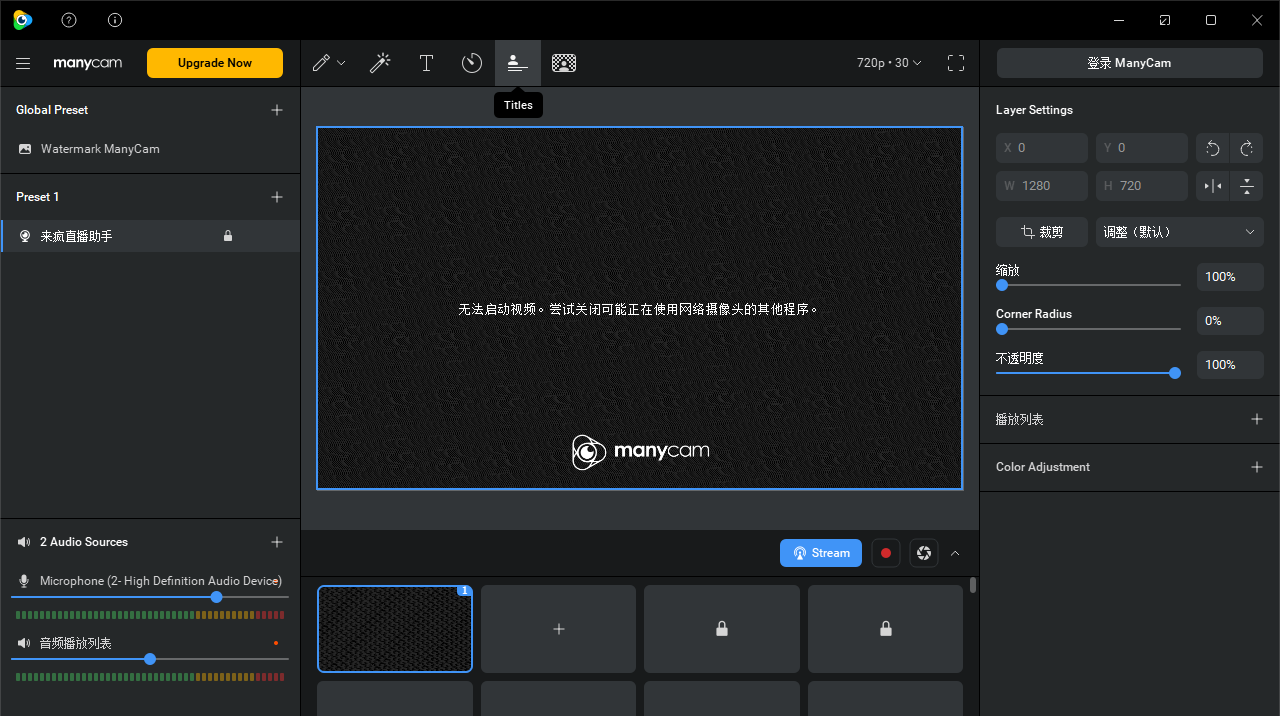1280x716 pixels.
Task: Select preset thumbnail 1
Action: pyautogui.click(x=395, y=629)
